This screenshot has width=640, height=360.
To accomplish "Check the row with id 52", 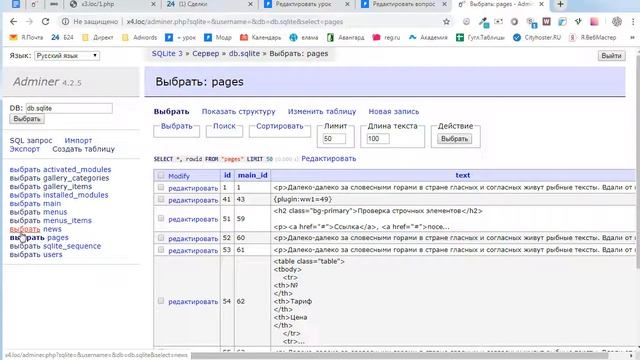I will point(161,238).
